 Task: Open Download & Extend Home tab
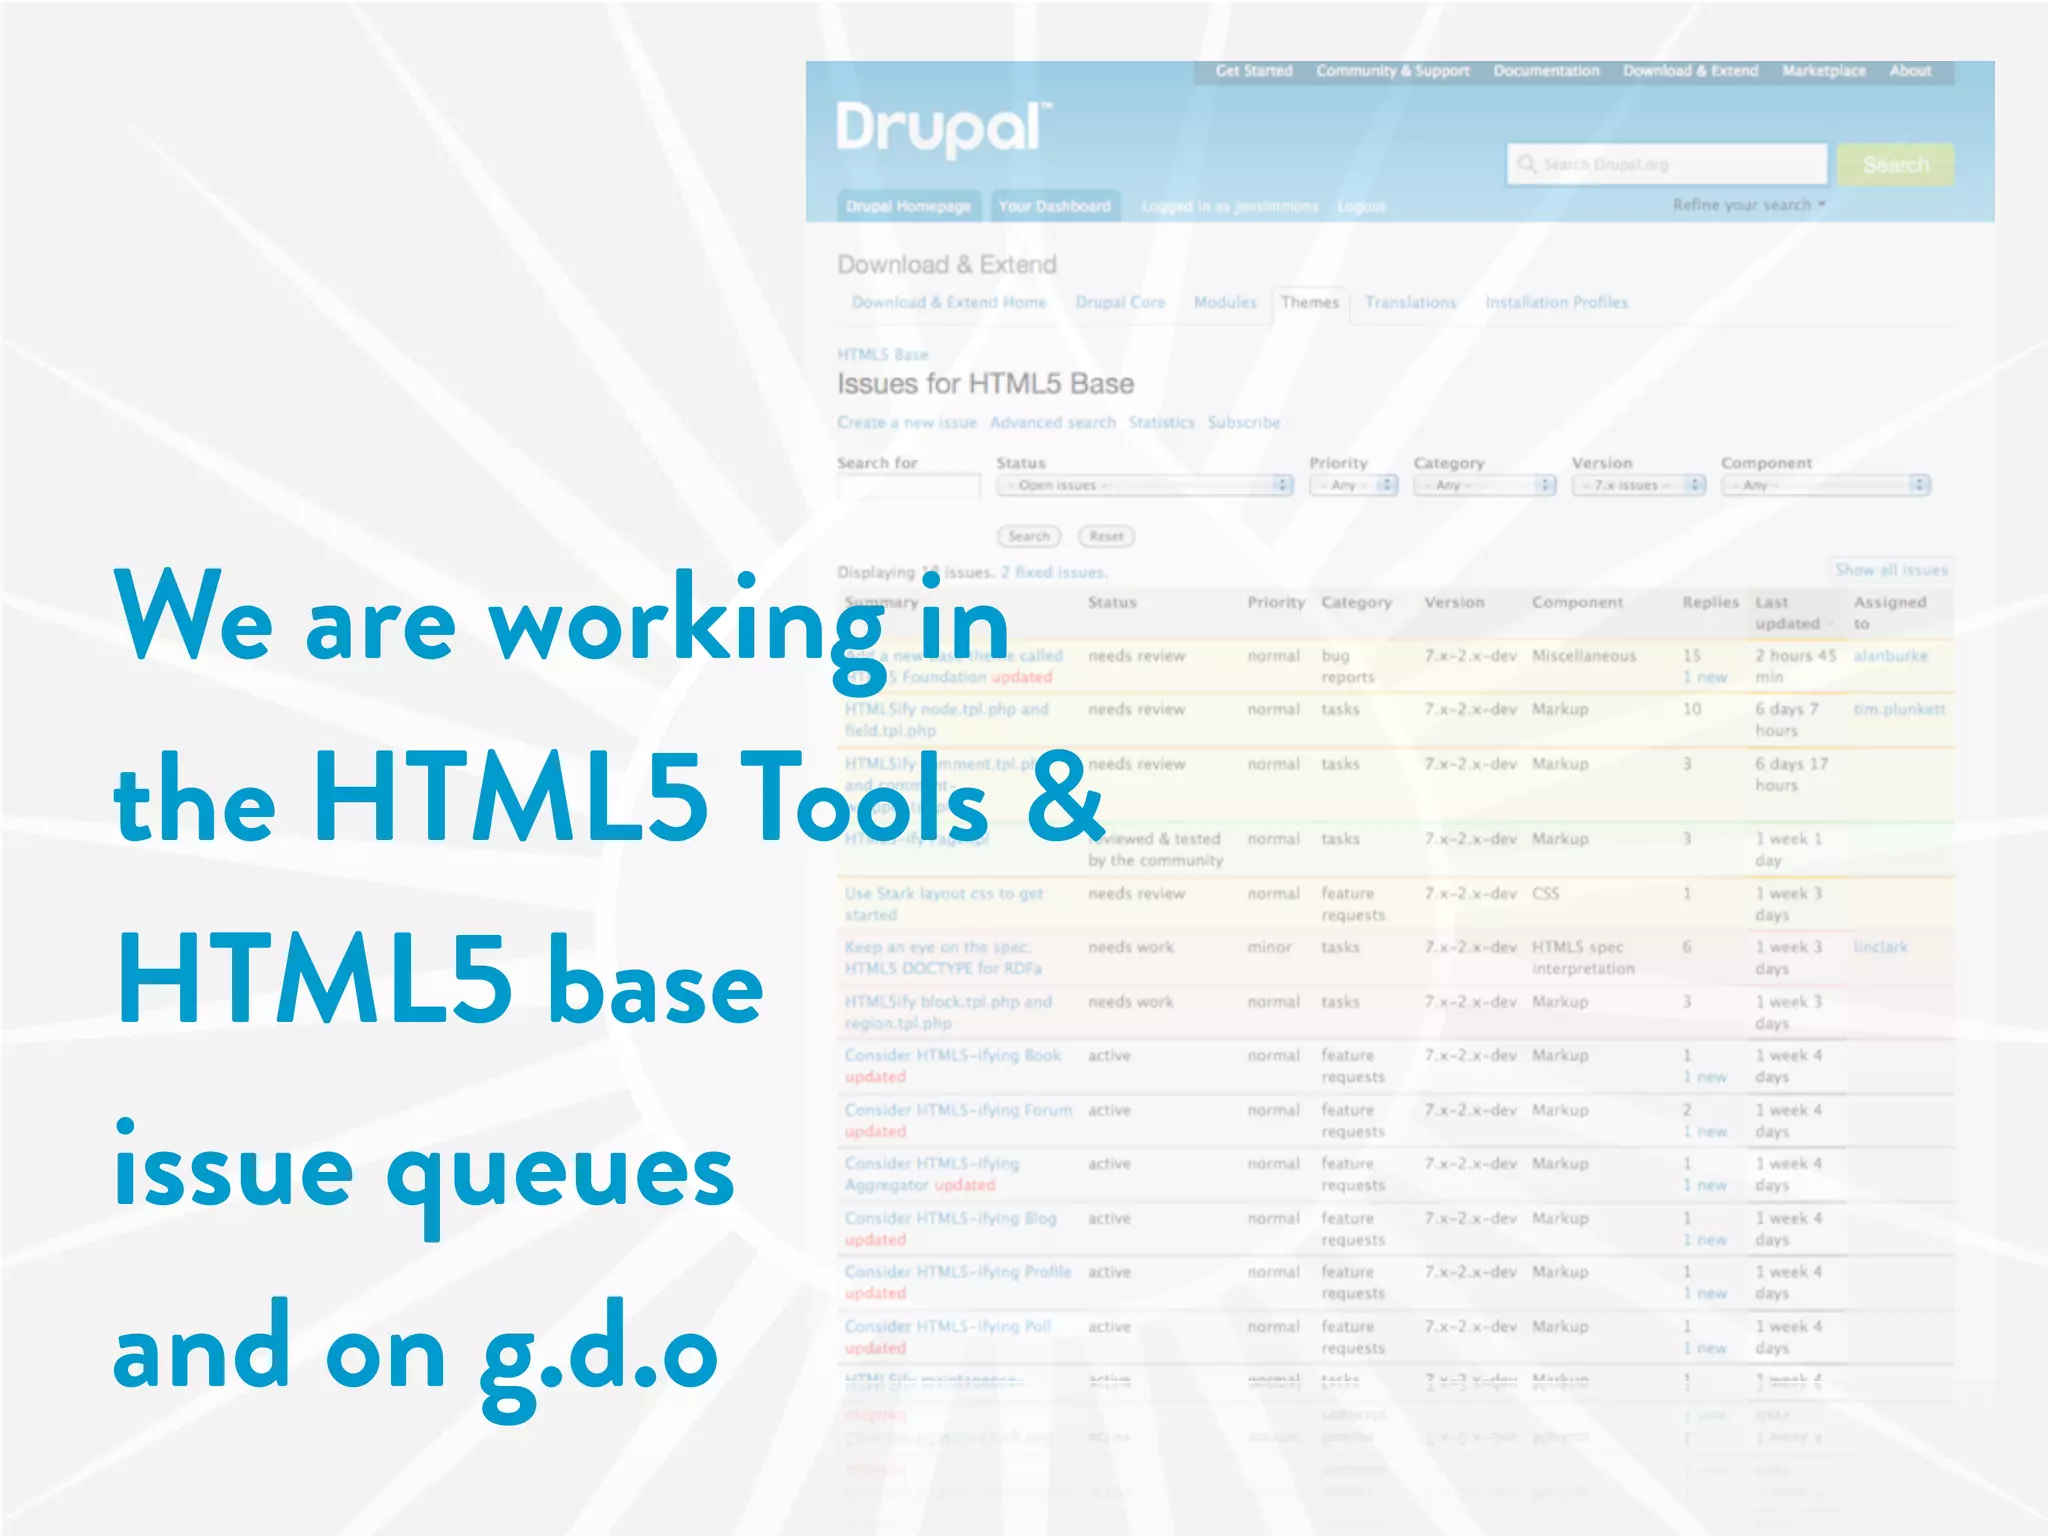tap(949, 302)
